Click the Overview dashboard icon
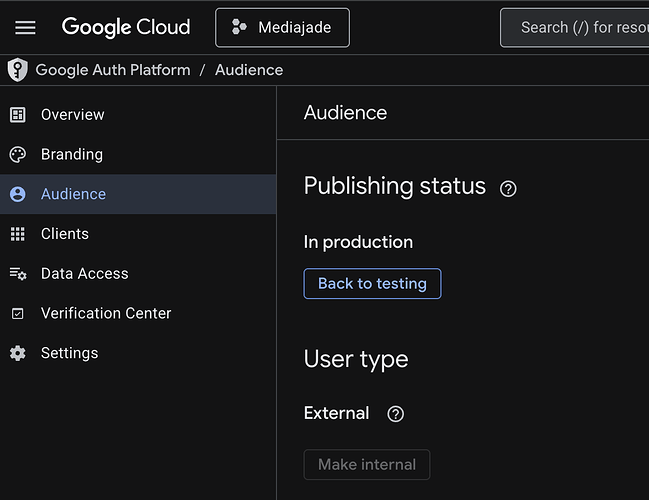This screenshot has height=500, width=649. (18, 115)
